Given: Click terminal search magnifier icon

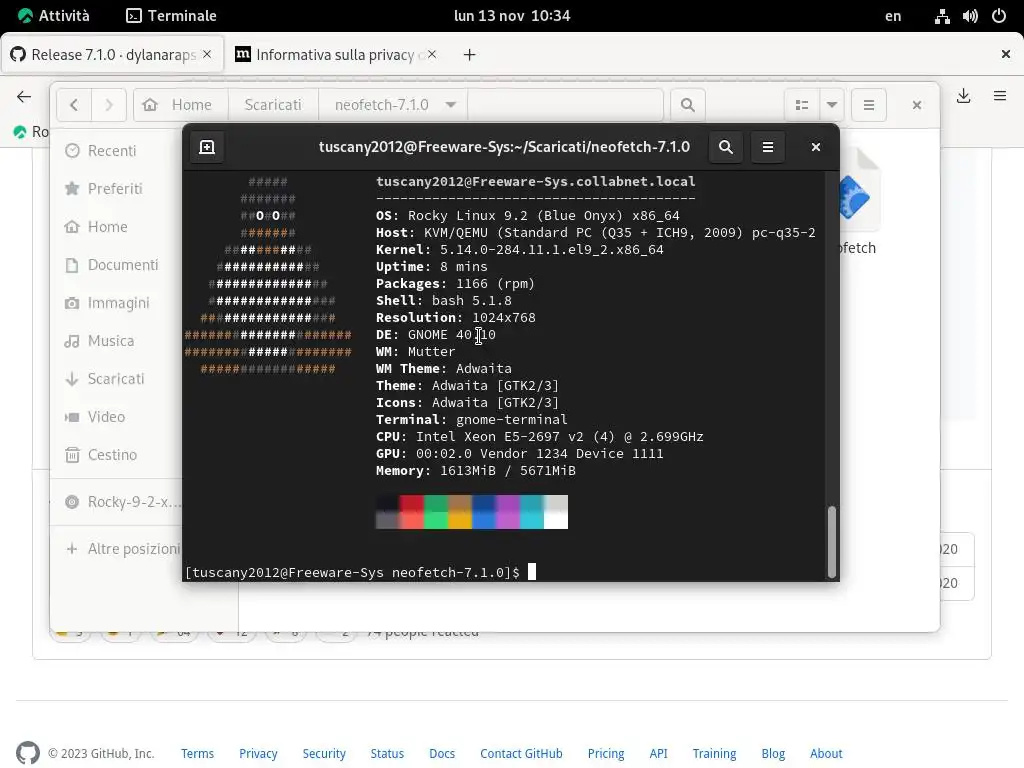Looking at the screenshot, I should pyautogui.click(x=726, y=147).
